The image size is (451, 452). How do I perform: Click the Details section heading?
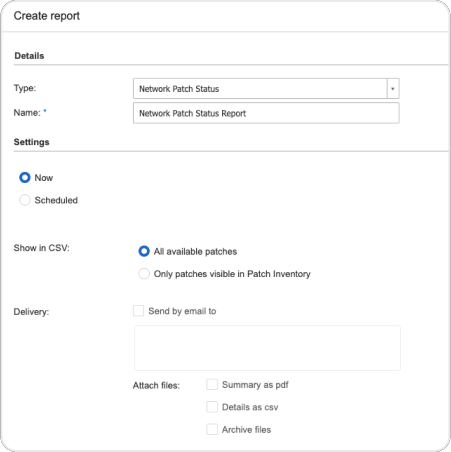click(29, 56)
